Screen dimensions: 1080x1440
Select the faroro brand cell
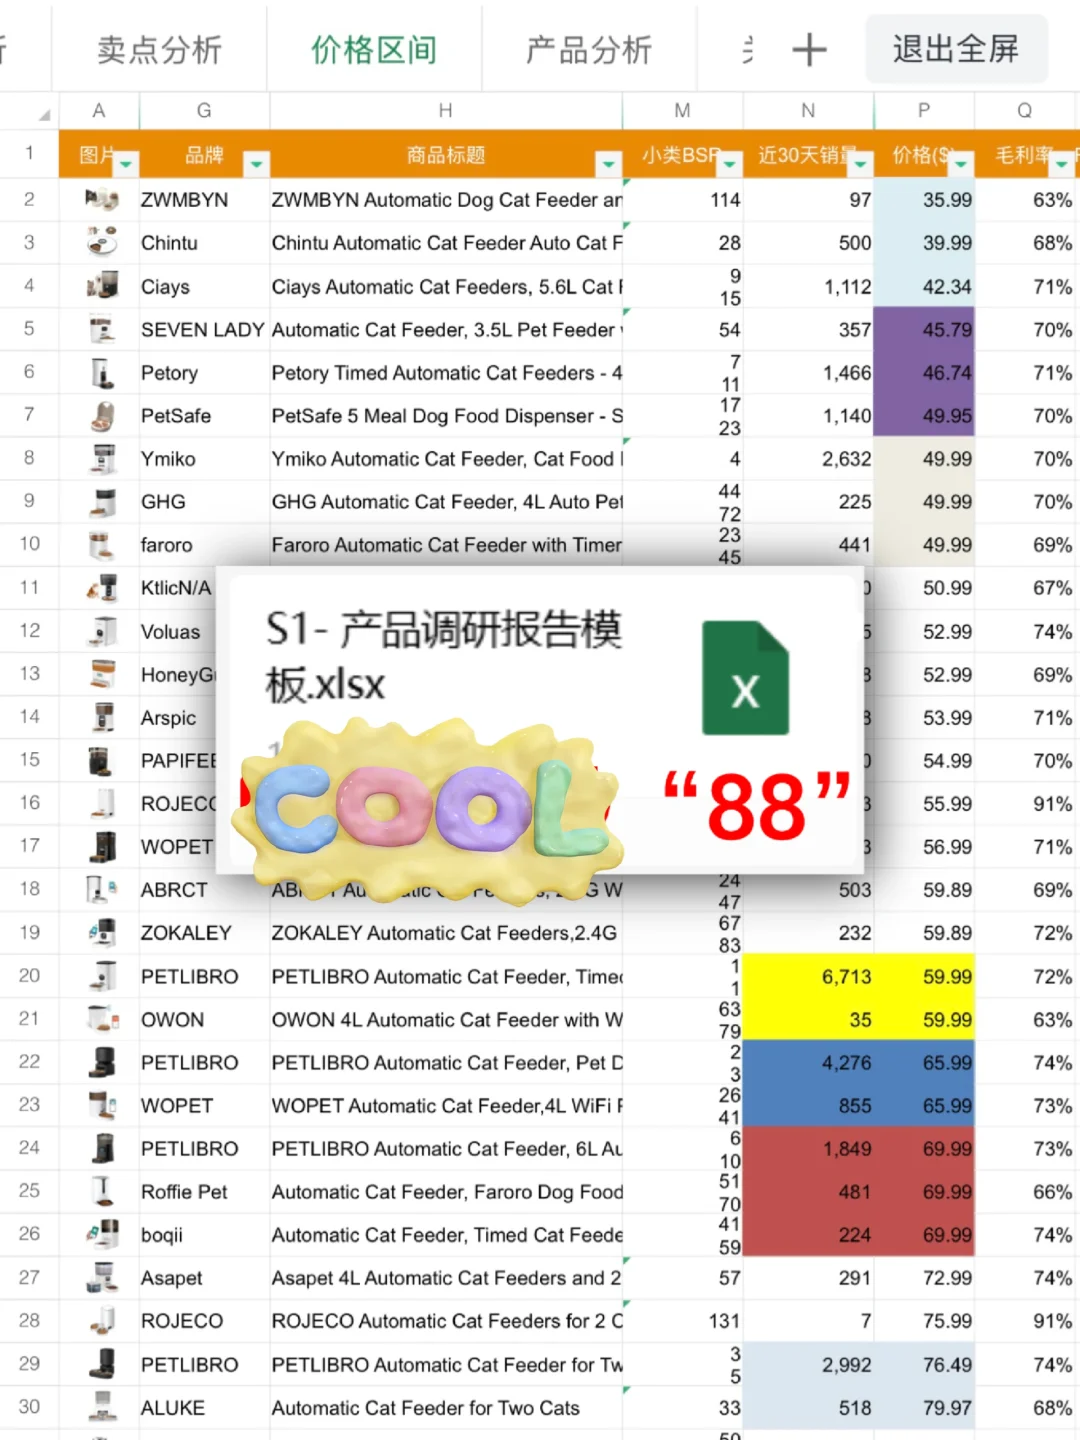click(x=204, y=545)
